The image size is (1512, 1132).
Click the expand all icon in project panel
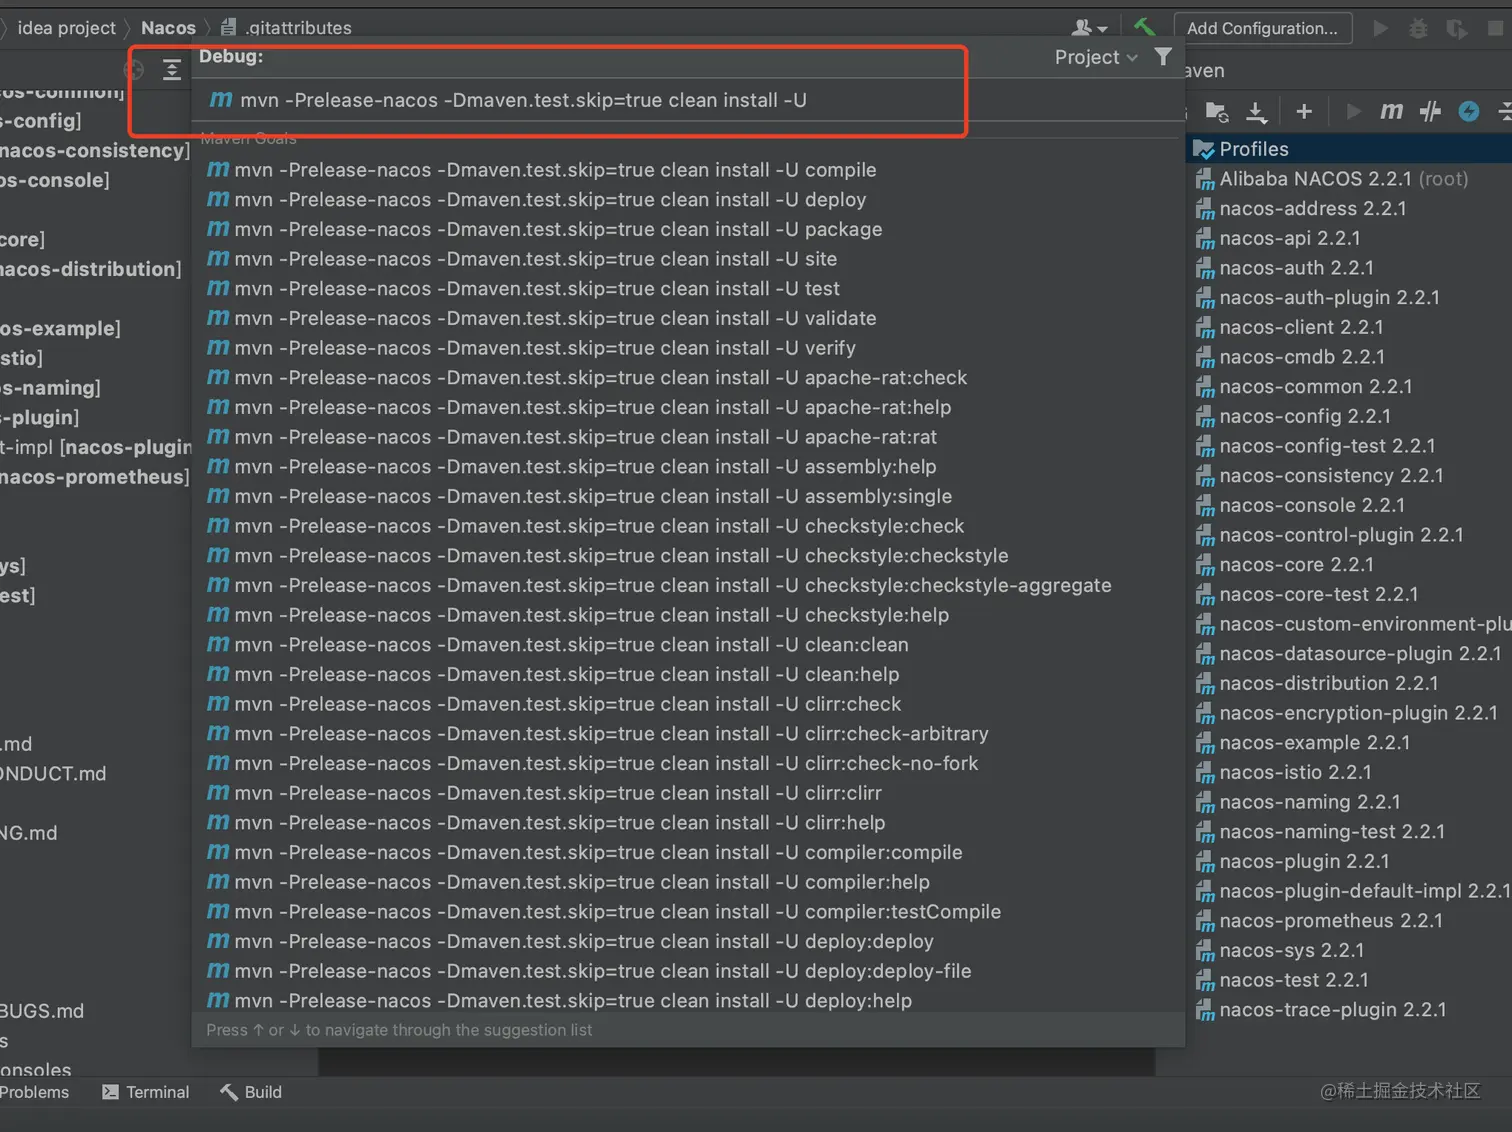(x=172, y=69)
